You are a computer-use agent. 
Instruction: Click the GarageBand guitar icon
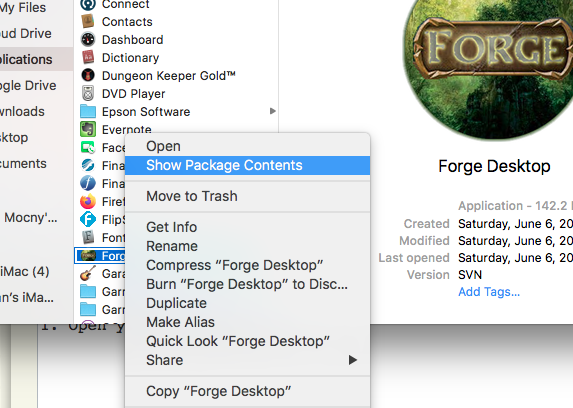(88, 273)
